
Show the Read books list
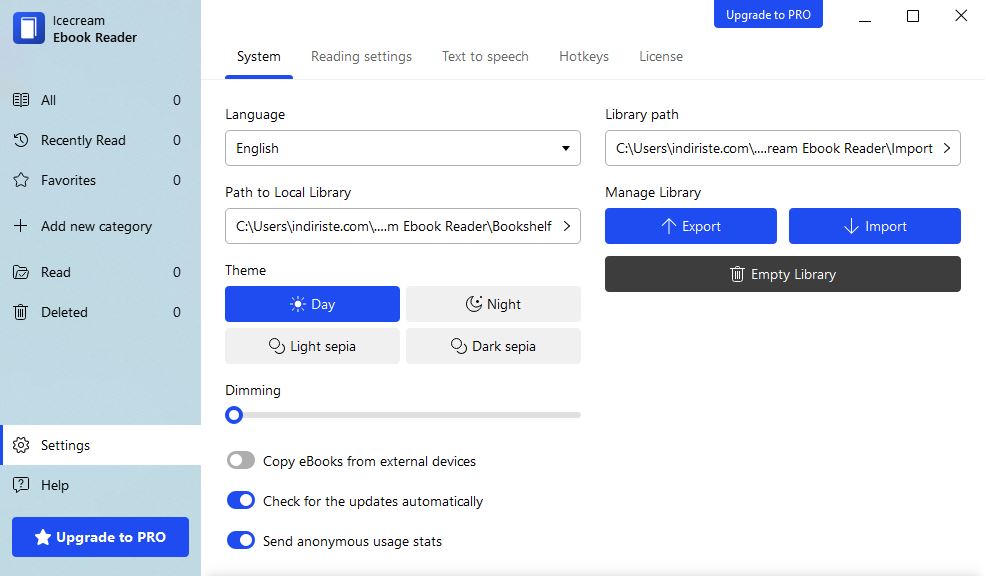pyautogui.click(x=101, y=272)
